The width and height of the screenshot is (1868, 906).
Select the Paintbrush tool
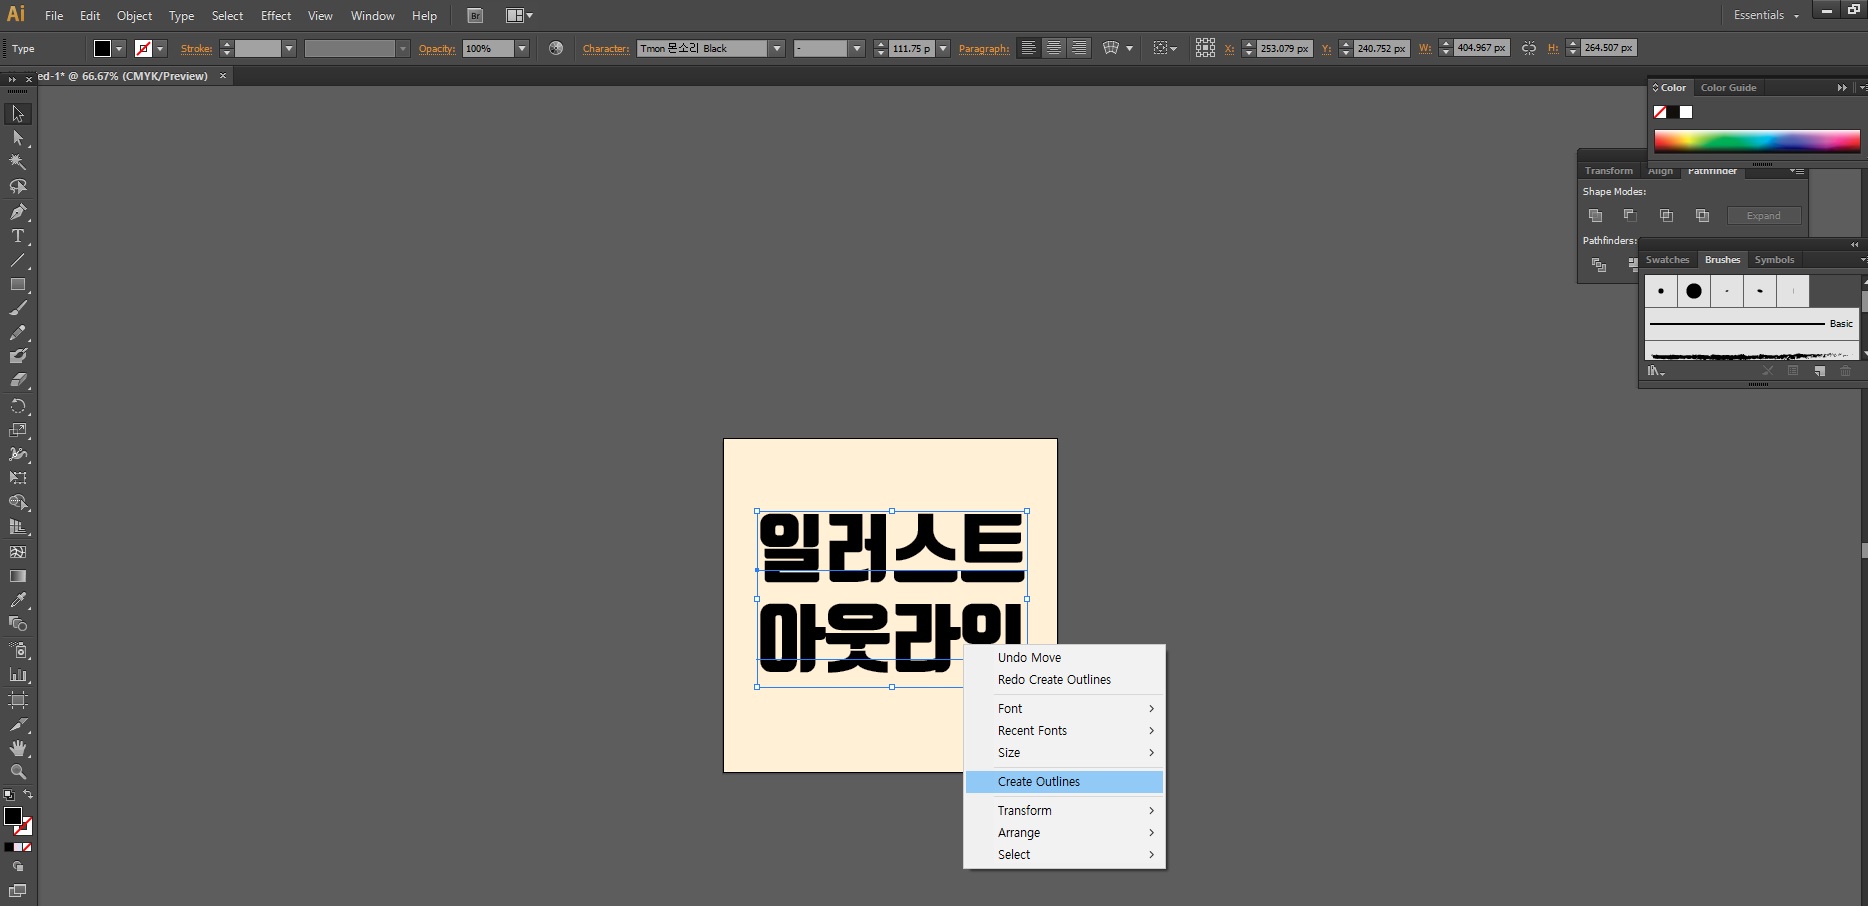point(18,308)
